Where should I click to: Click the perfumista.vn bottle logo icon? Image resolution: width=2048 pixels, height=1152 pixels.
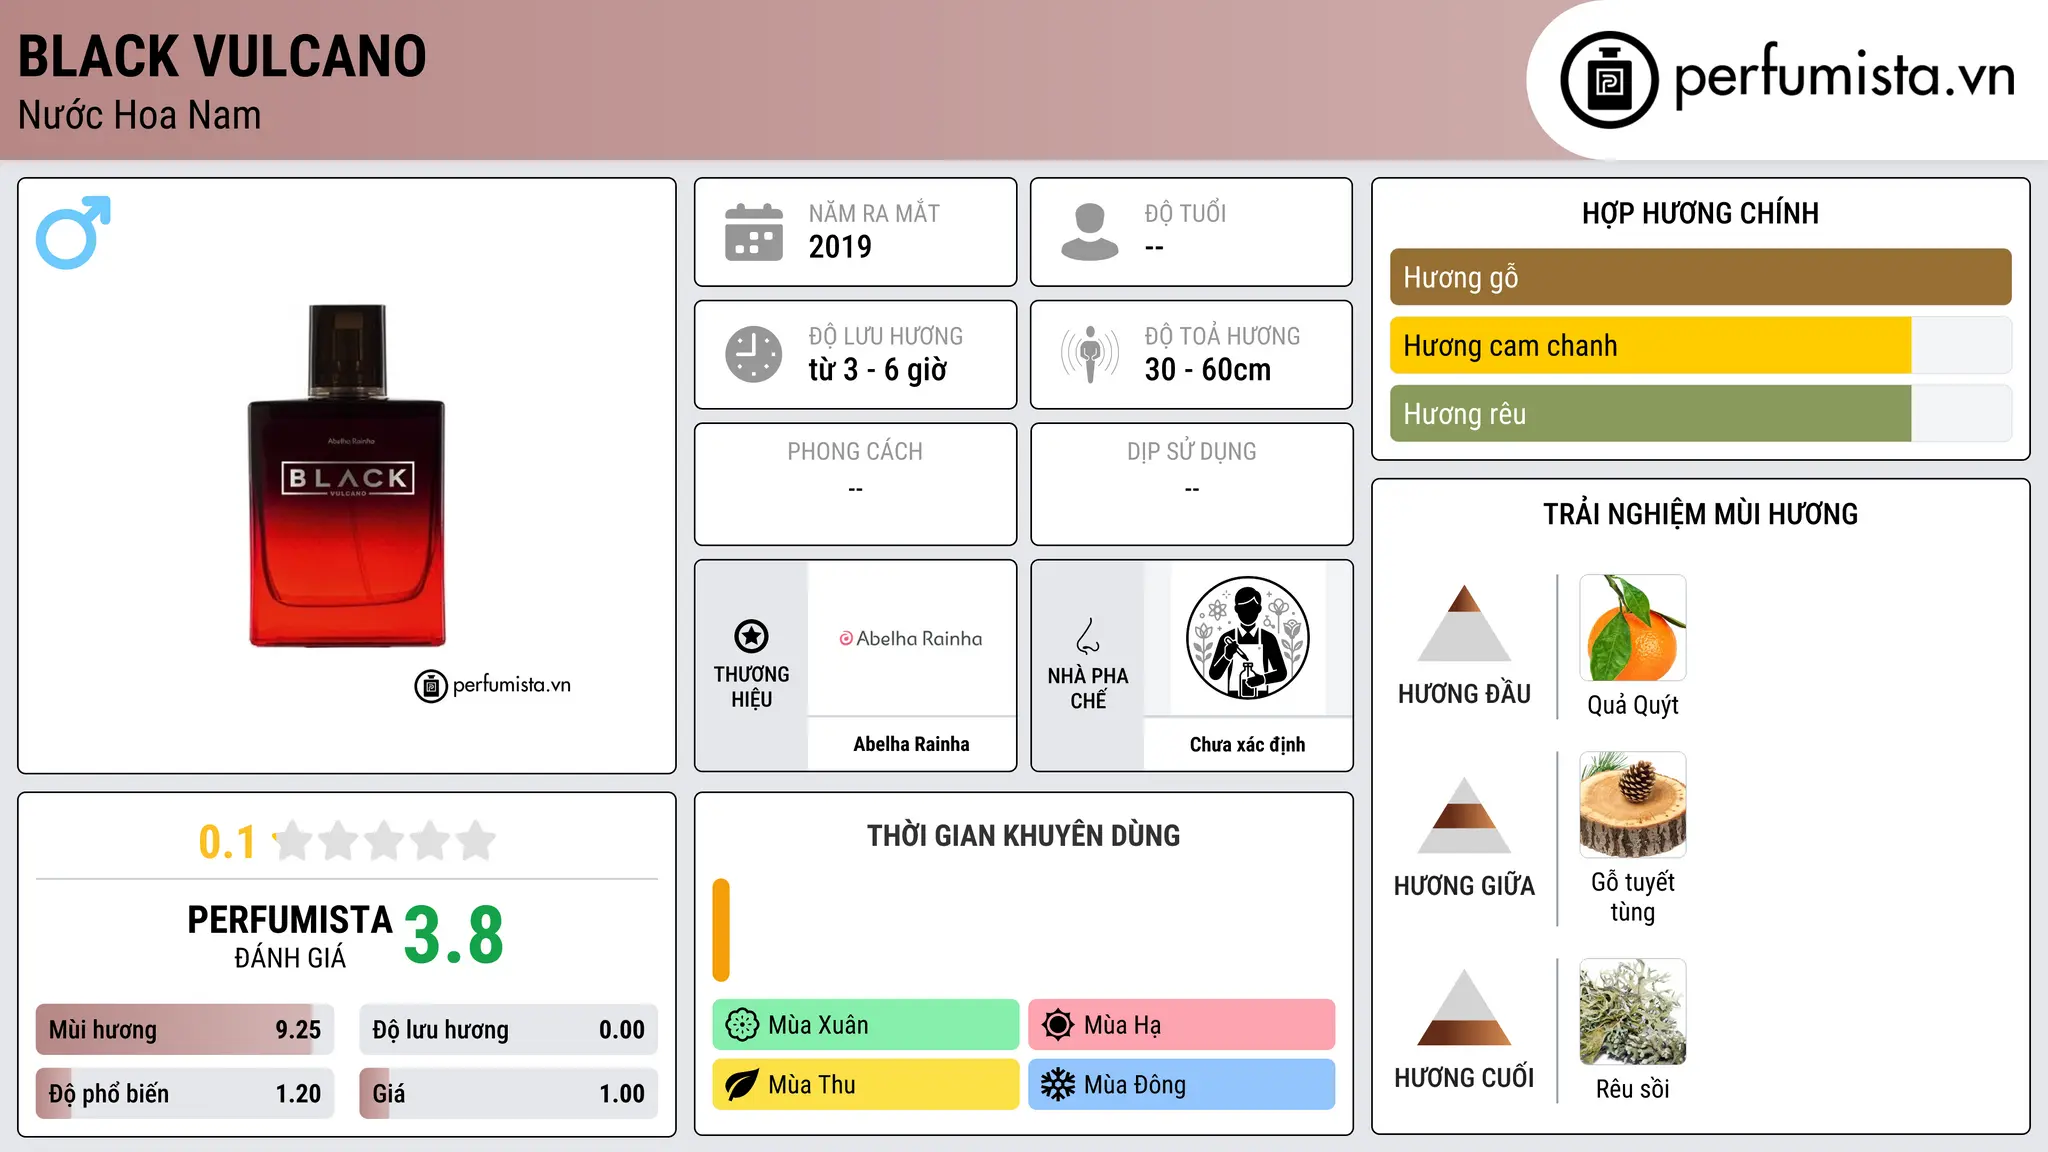tap(1609, 80)
